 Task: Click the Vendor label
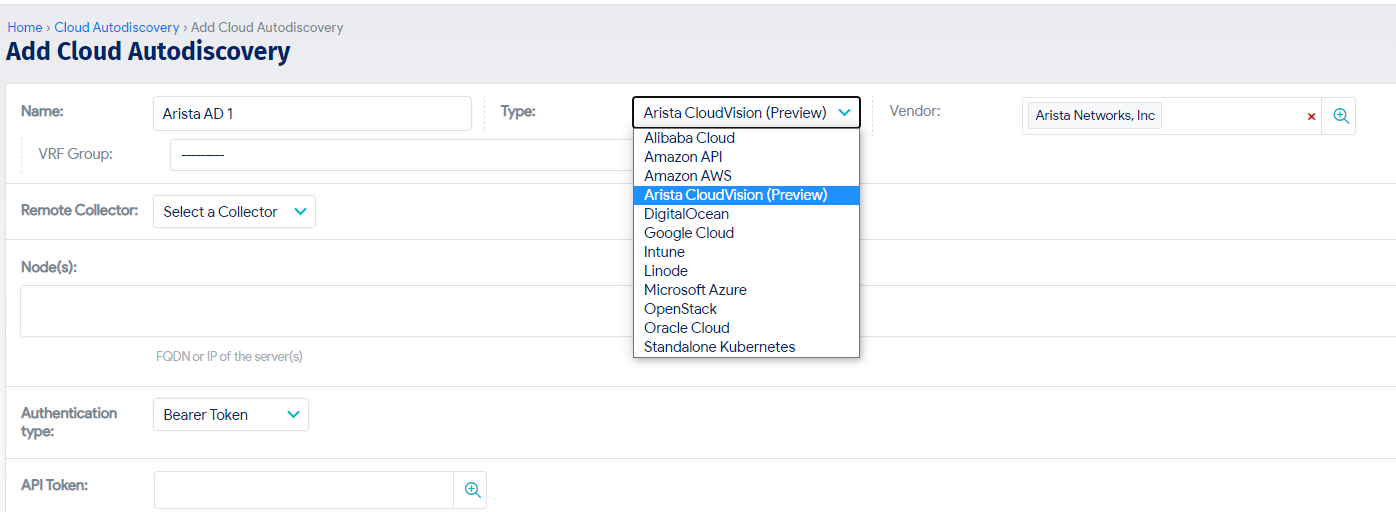click(x=915, y=111)
